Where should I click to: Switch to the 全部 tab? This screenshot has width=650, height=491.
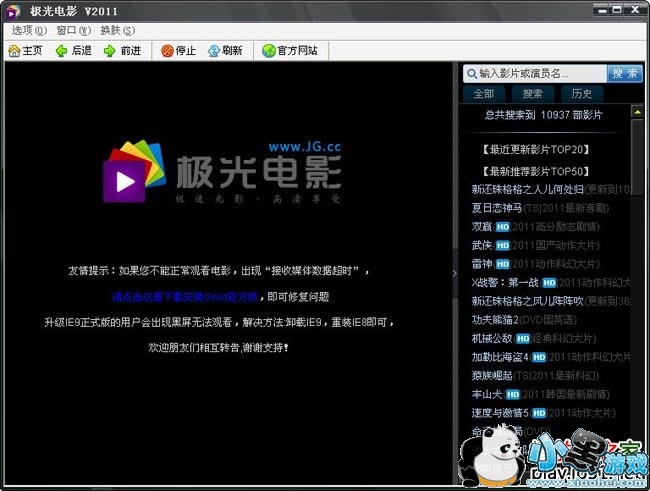click(484, 94)
